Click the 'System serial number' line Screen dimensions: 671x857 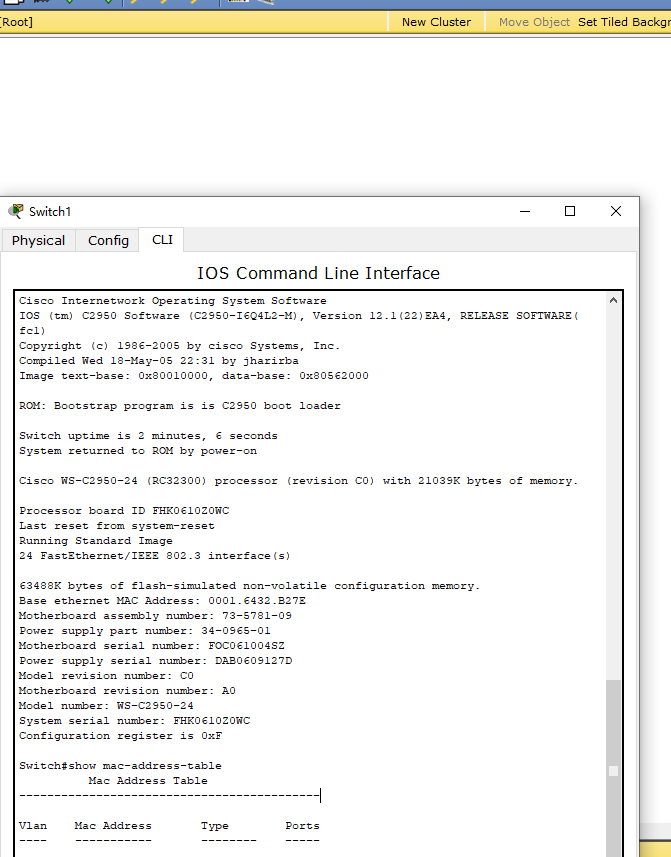pyautogui.click(x=134, y=720)
